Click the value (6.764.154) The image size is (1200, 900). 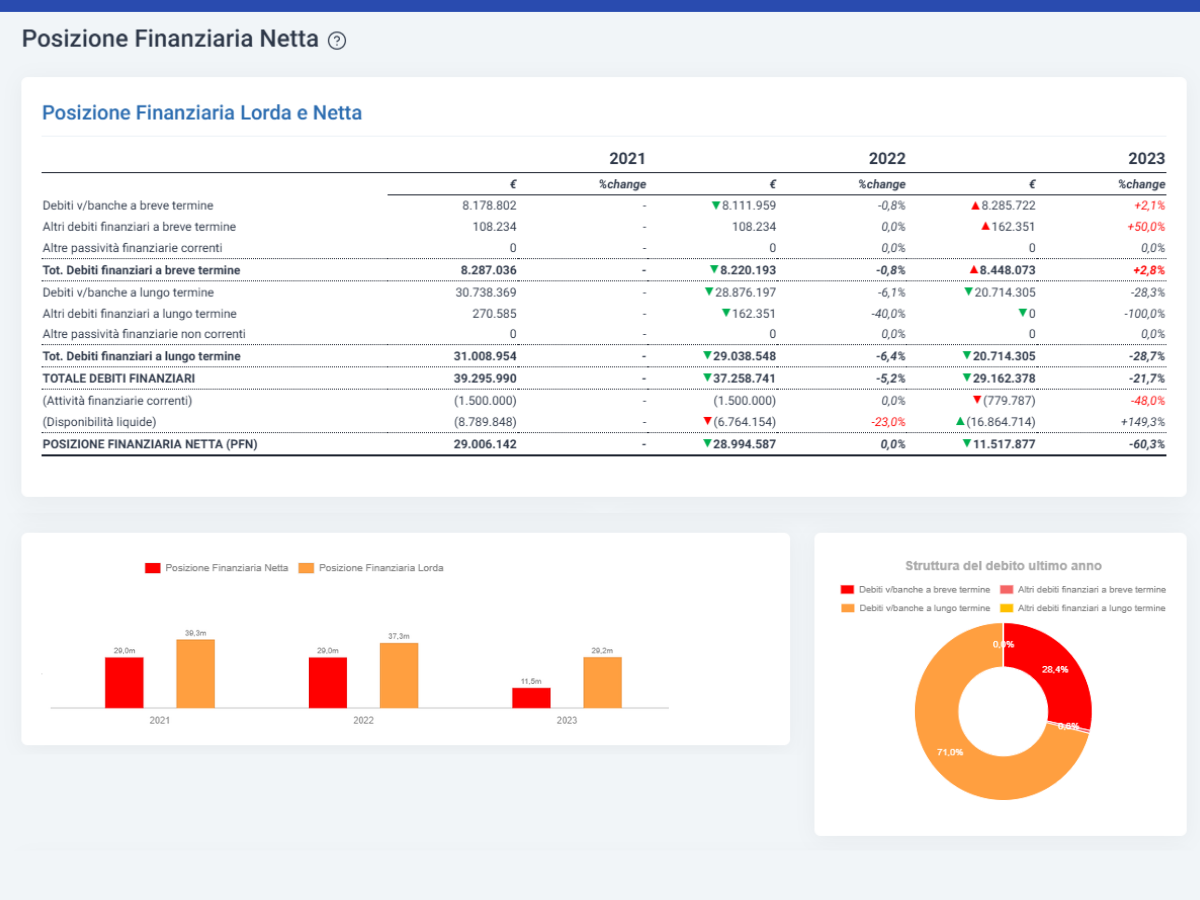click(745, 422)
